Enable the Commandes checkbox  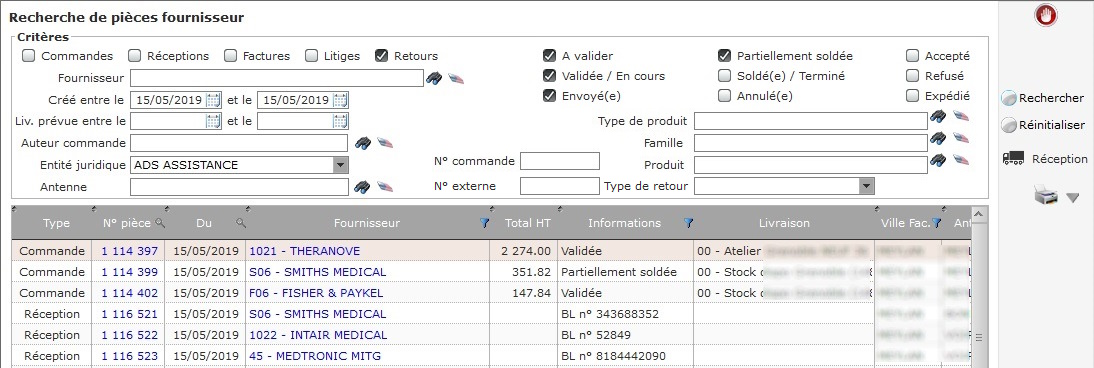click(x=29, y=56)
